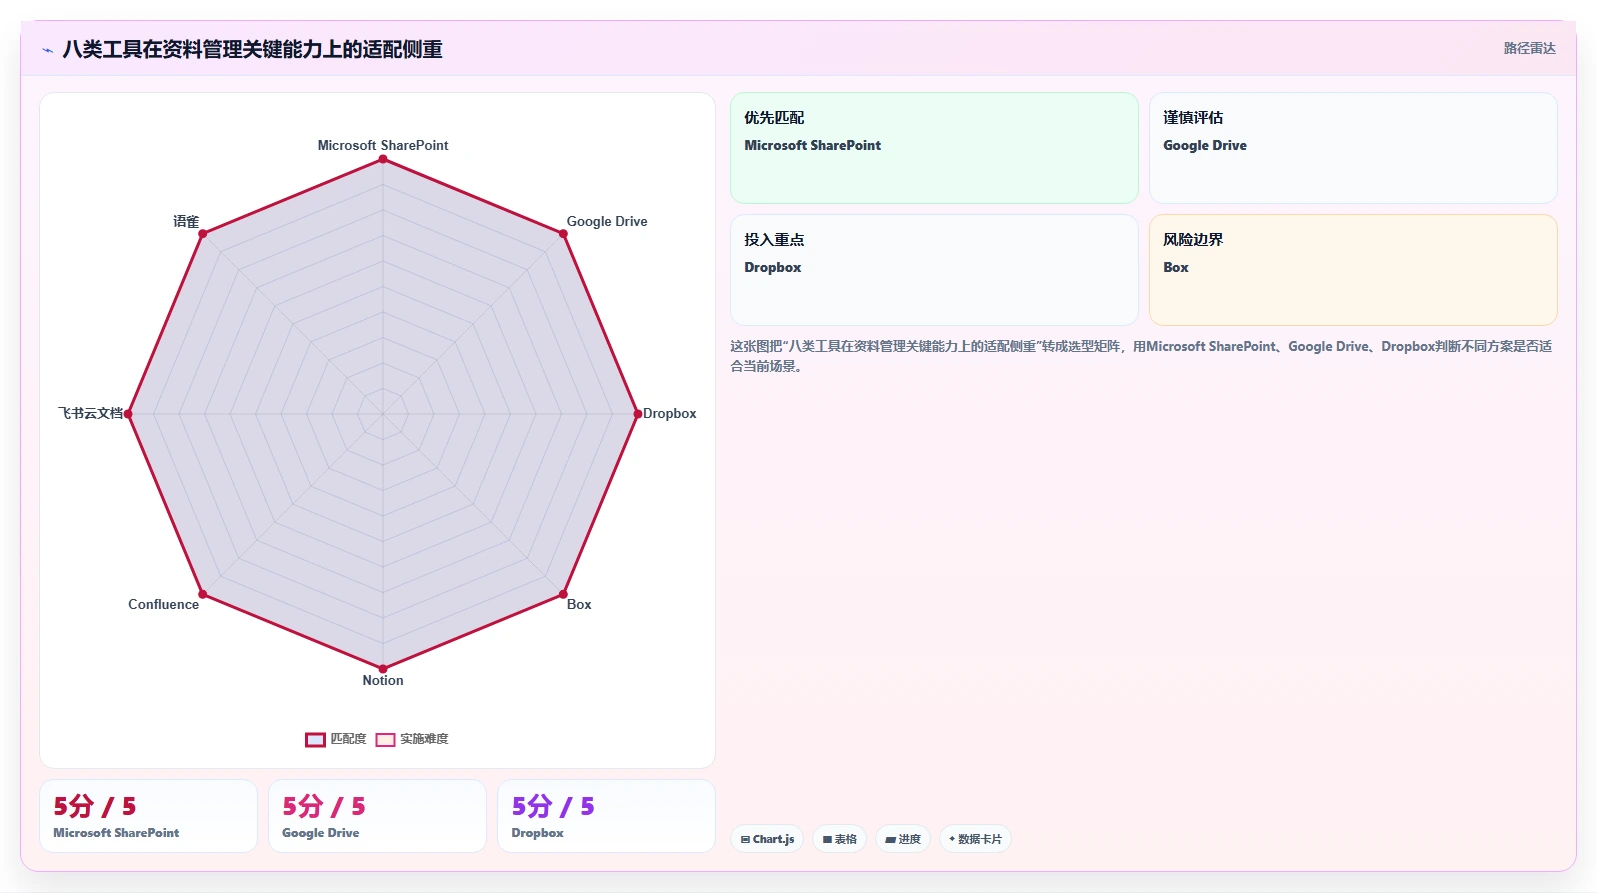Click the radar data point at 飞书云文档
Image resolution: width=1597 pixels, height=893 pixels.
click(128, 414)
